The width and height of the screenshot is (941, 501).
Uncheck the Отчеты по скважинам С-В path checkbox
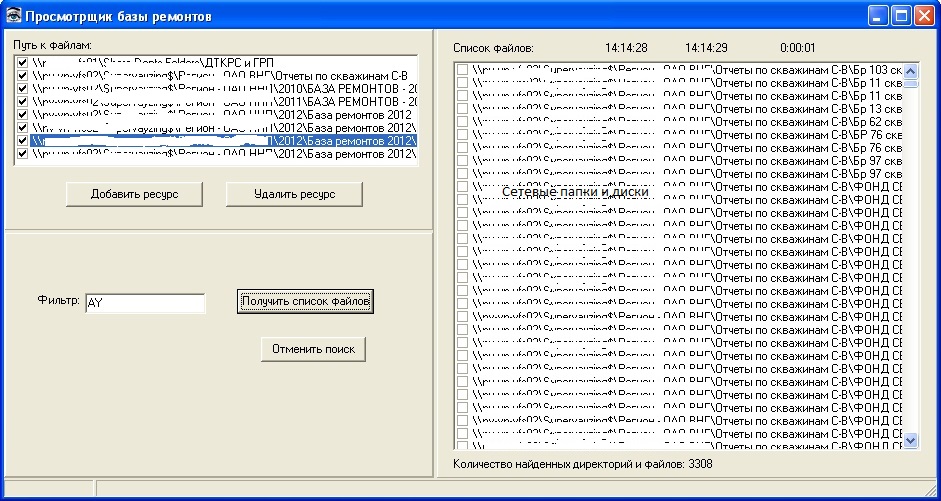[x=23, y=76]
